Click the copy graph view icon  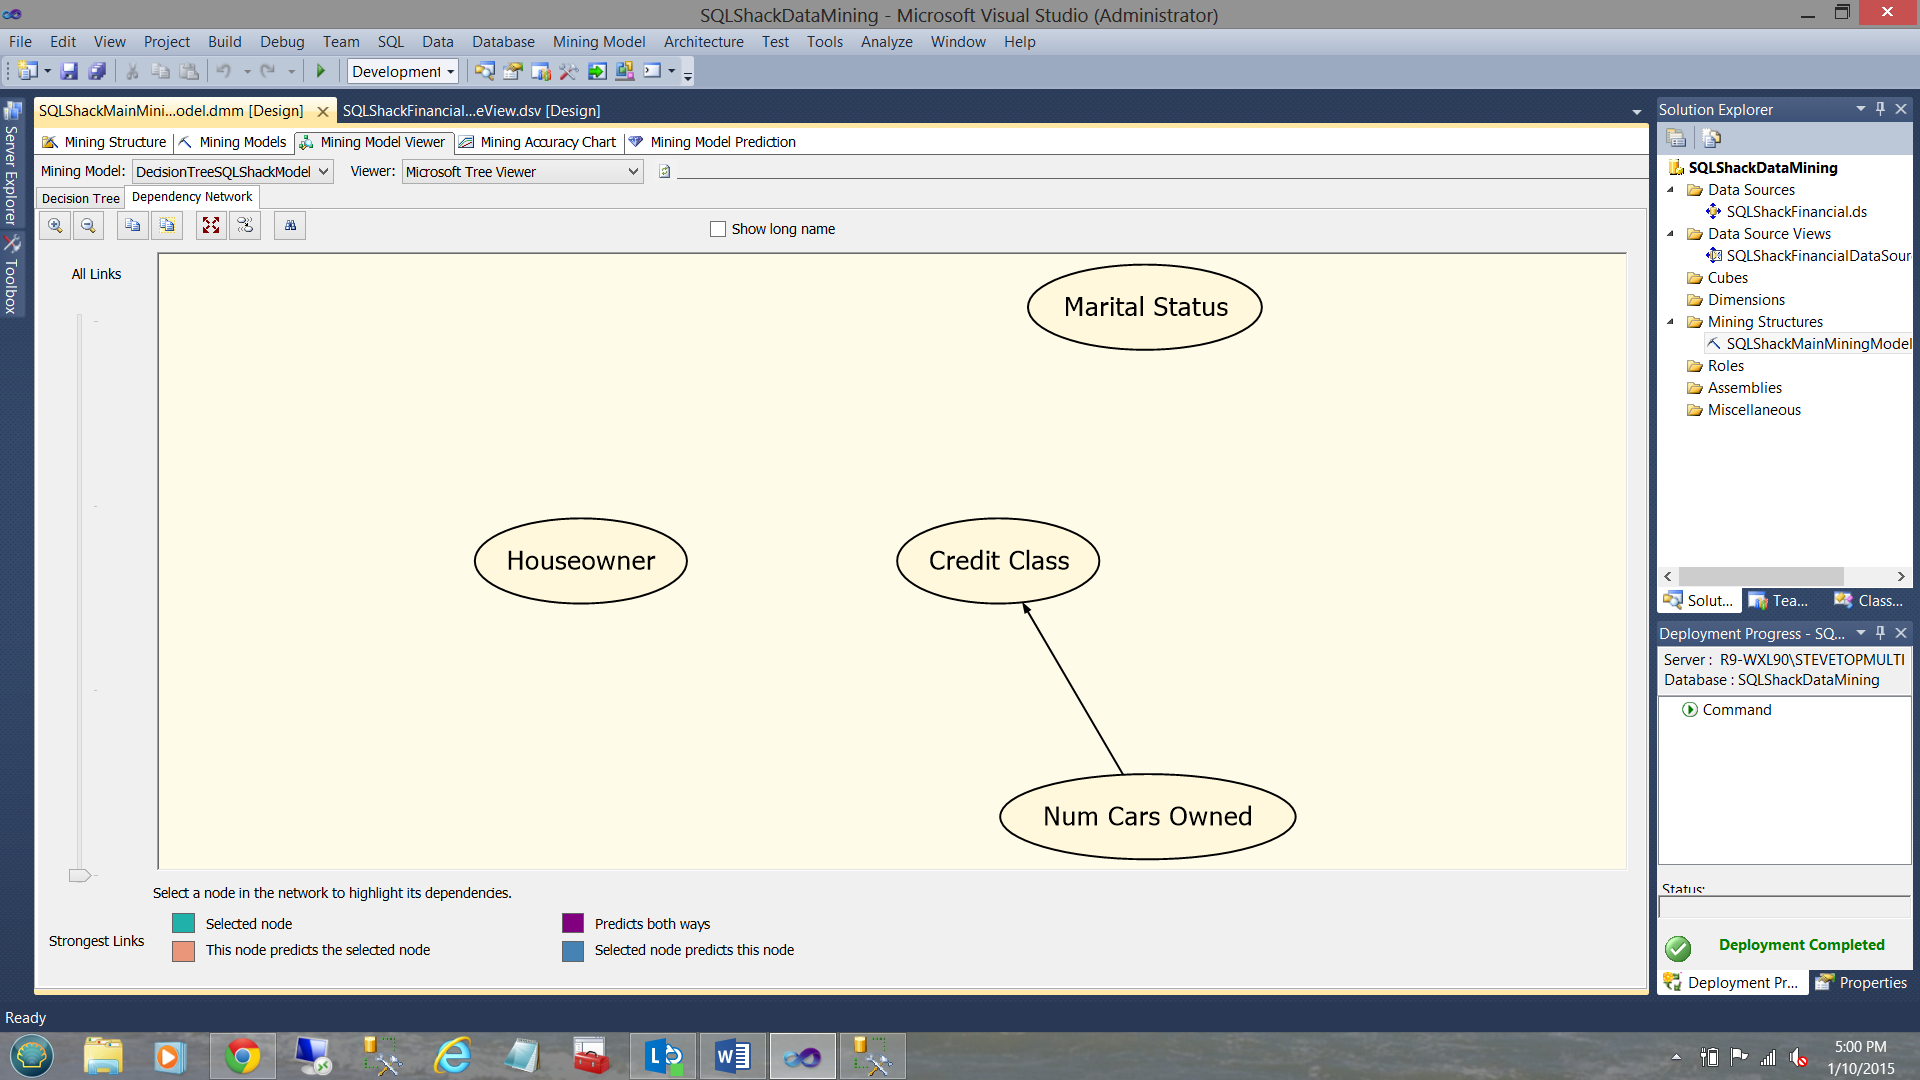point(132,226)
